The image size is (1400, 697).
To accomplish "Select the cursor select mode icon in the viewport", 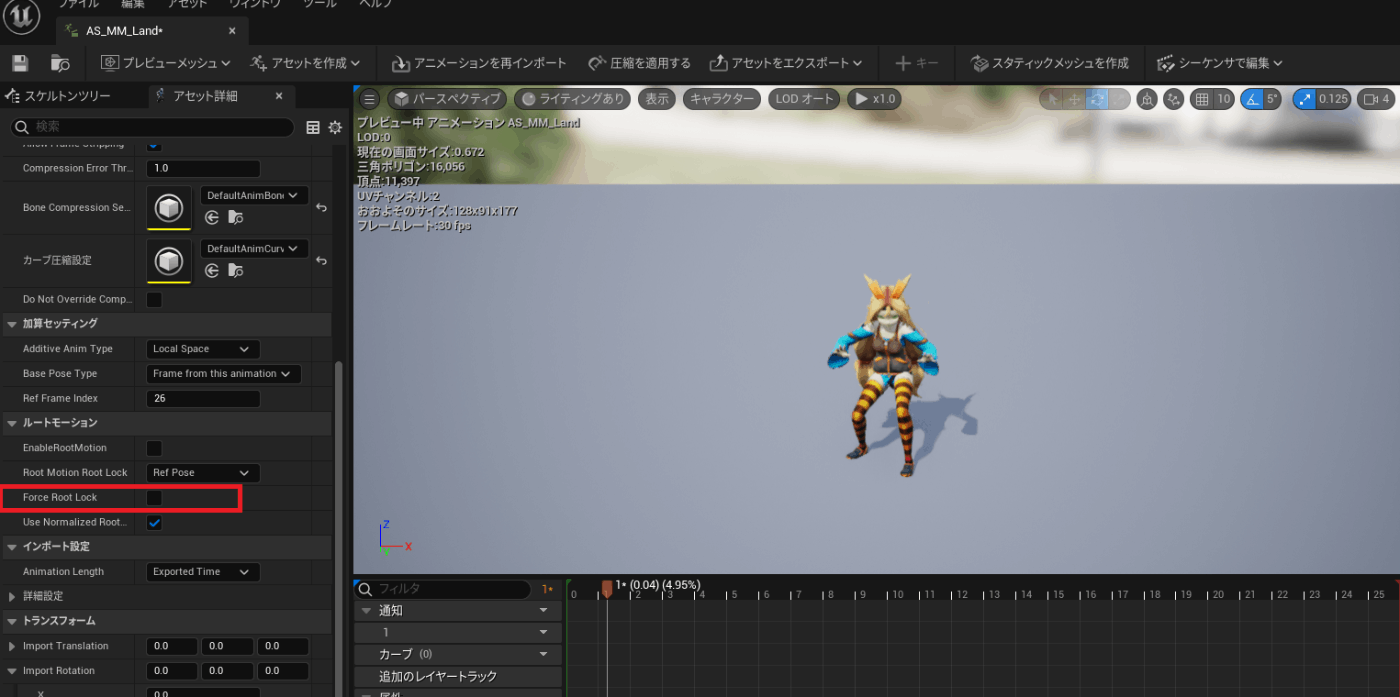I will coord(1051,99).
